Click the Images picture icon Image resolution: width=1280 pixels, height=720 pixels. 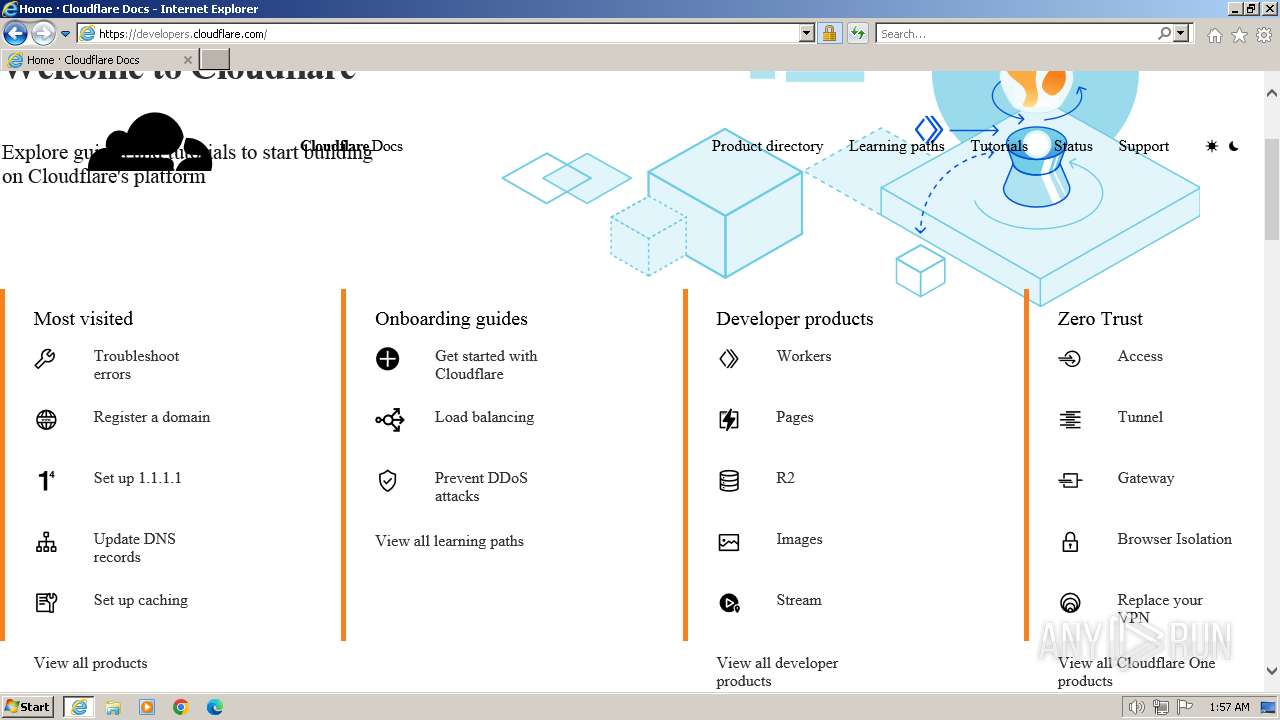point(729,542)
